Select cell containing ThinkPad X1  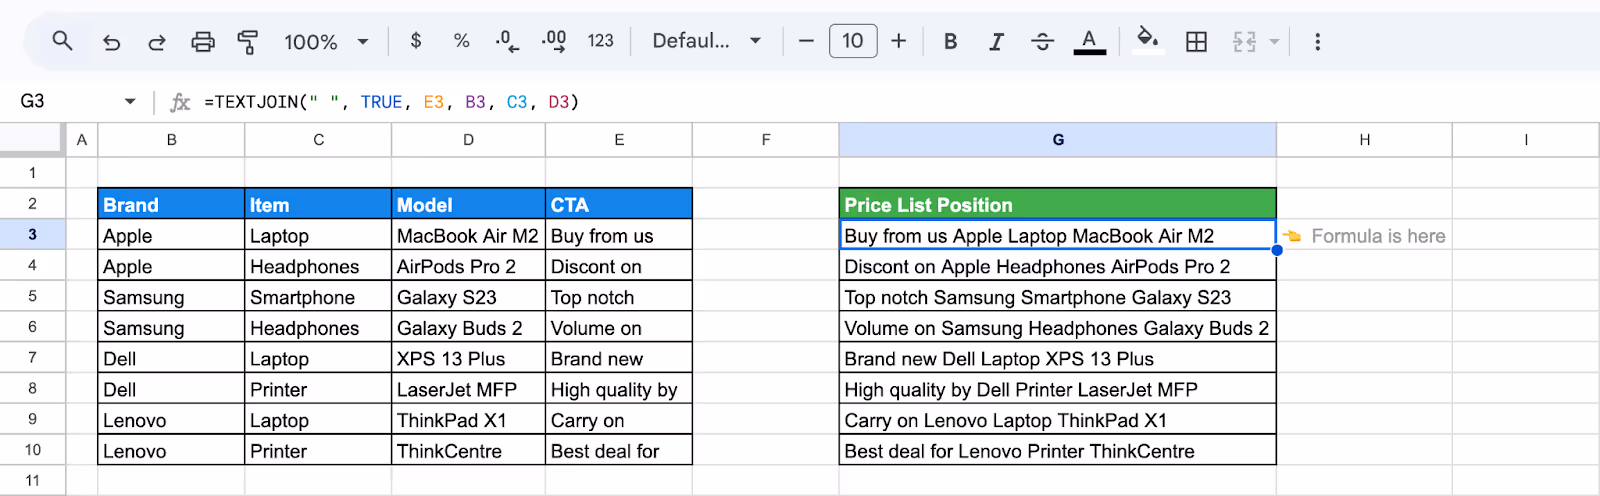point(468,420)
